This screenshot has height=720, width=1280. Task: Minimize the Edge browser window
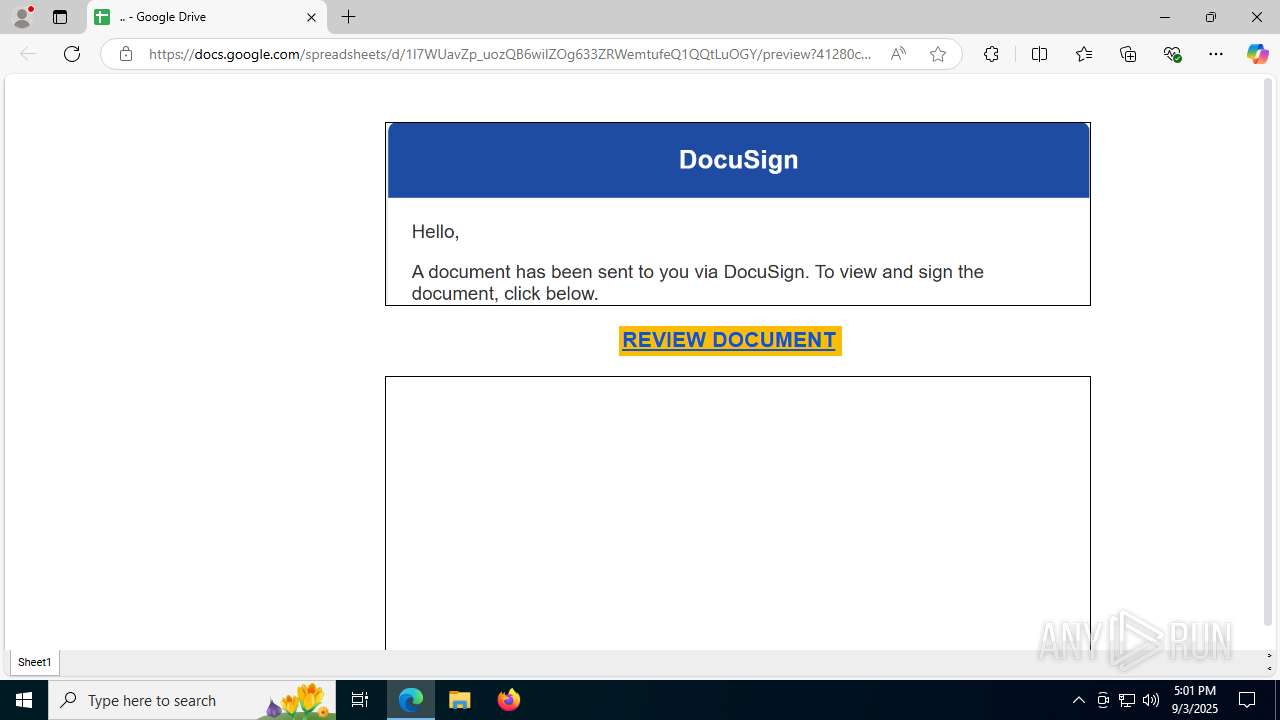coord(1164,17)
